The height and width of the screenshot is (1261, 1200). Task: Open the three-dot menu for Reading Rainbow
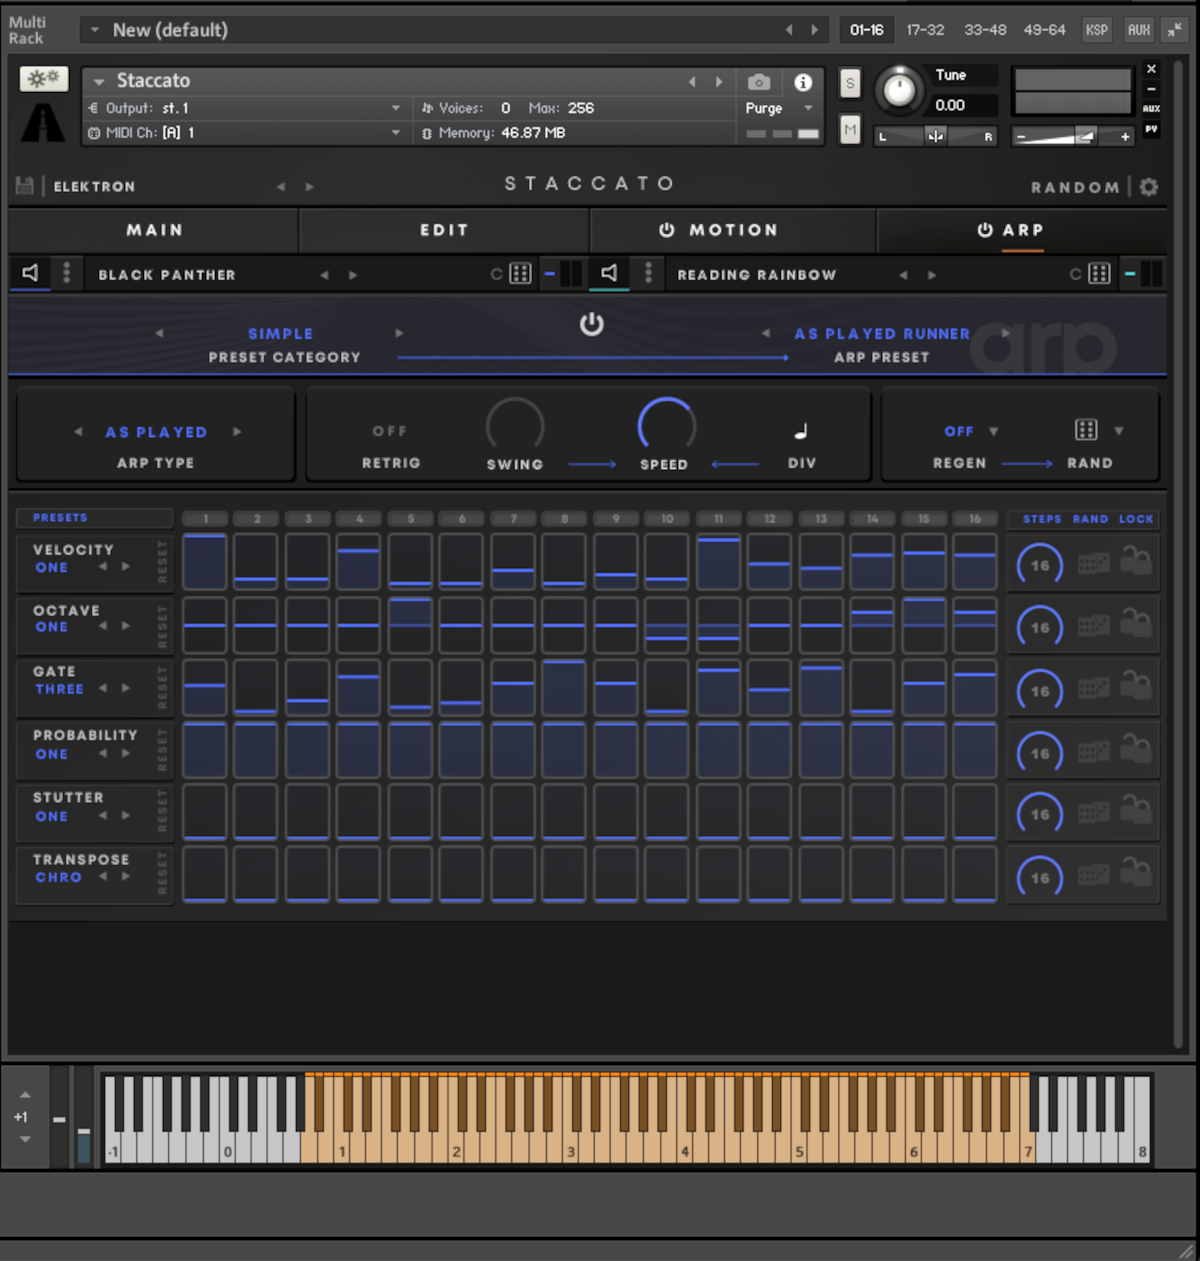point(648,273)
